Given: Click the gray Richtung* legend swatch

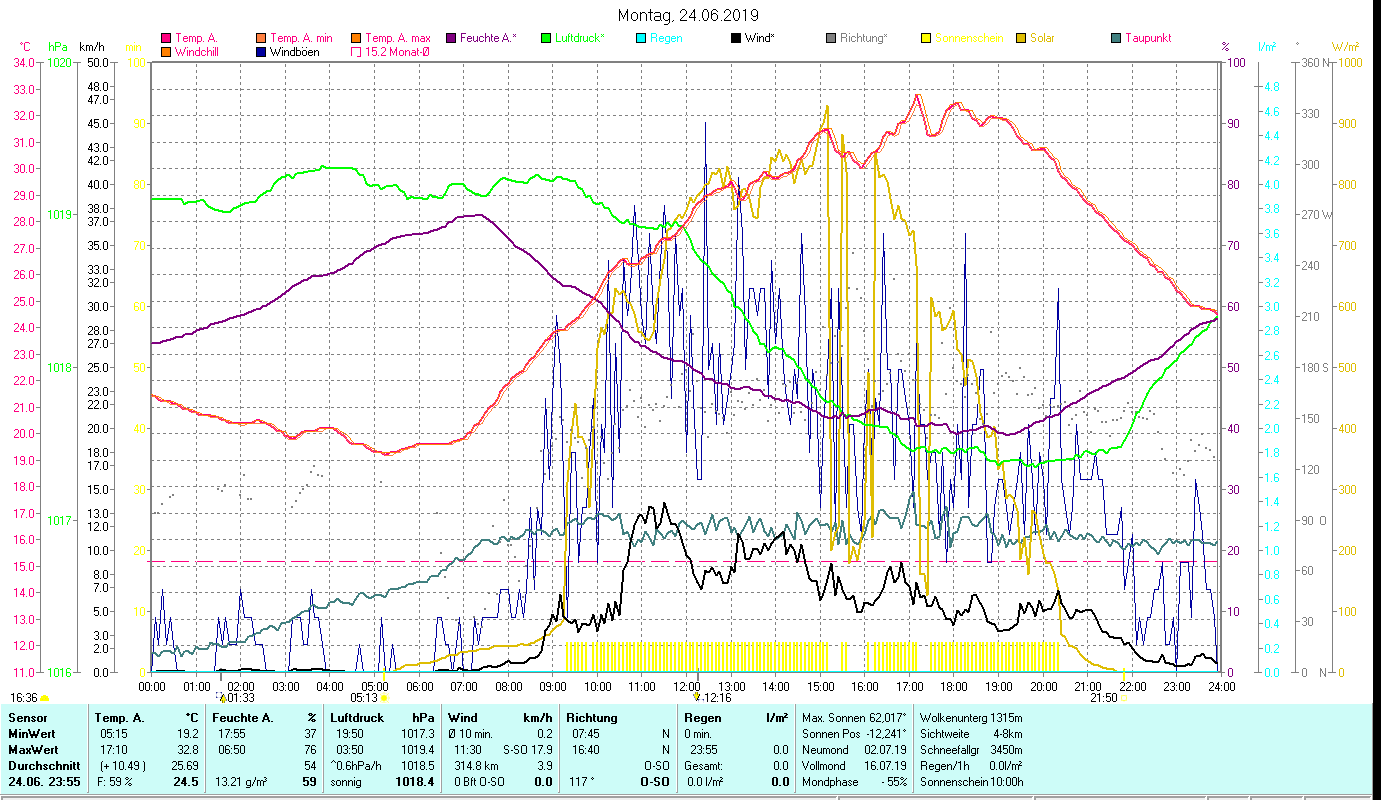Looking at the screenshot, I should tap(831, 38).
